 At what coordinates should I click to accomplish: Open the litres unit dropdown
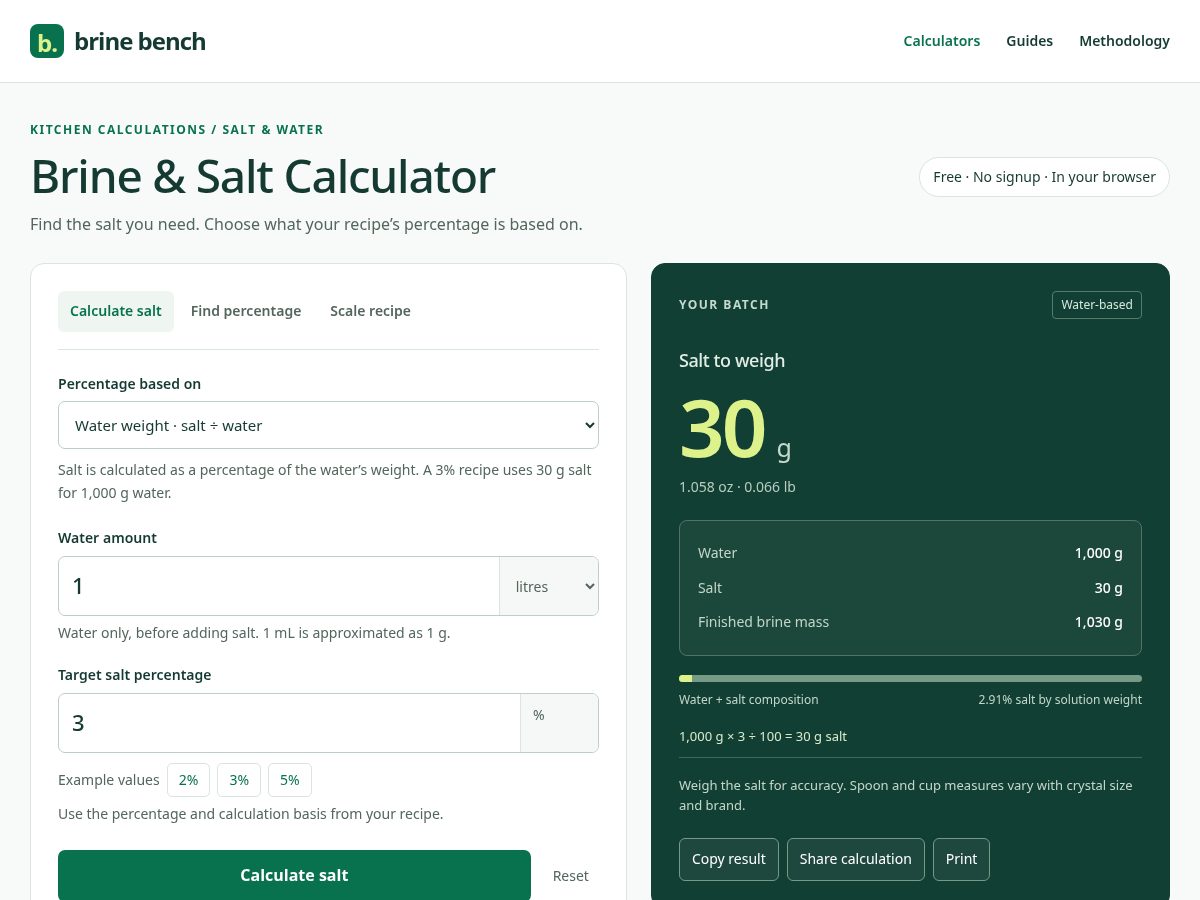pyautogui.click(x=549, y=586)
